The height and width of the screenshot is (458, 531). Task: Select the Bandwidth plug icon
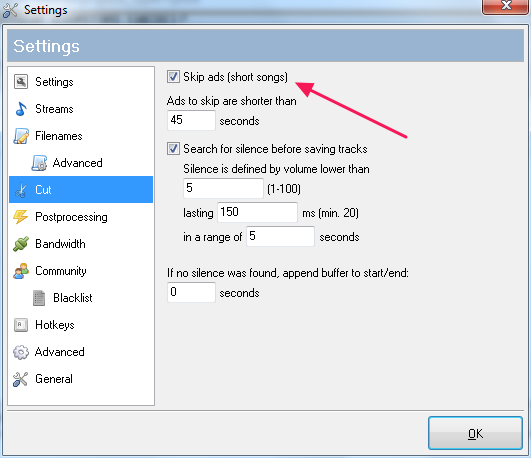21,244
